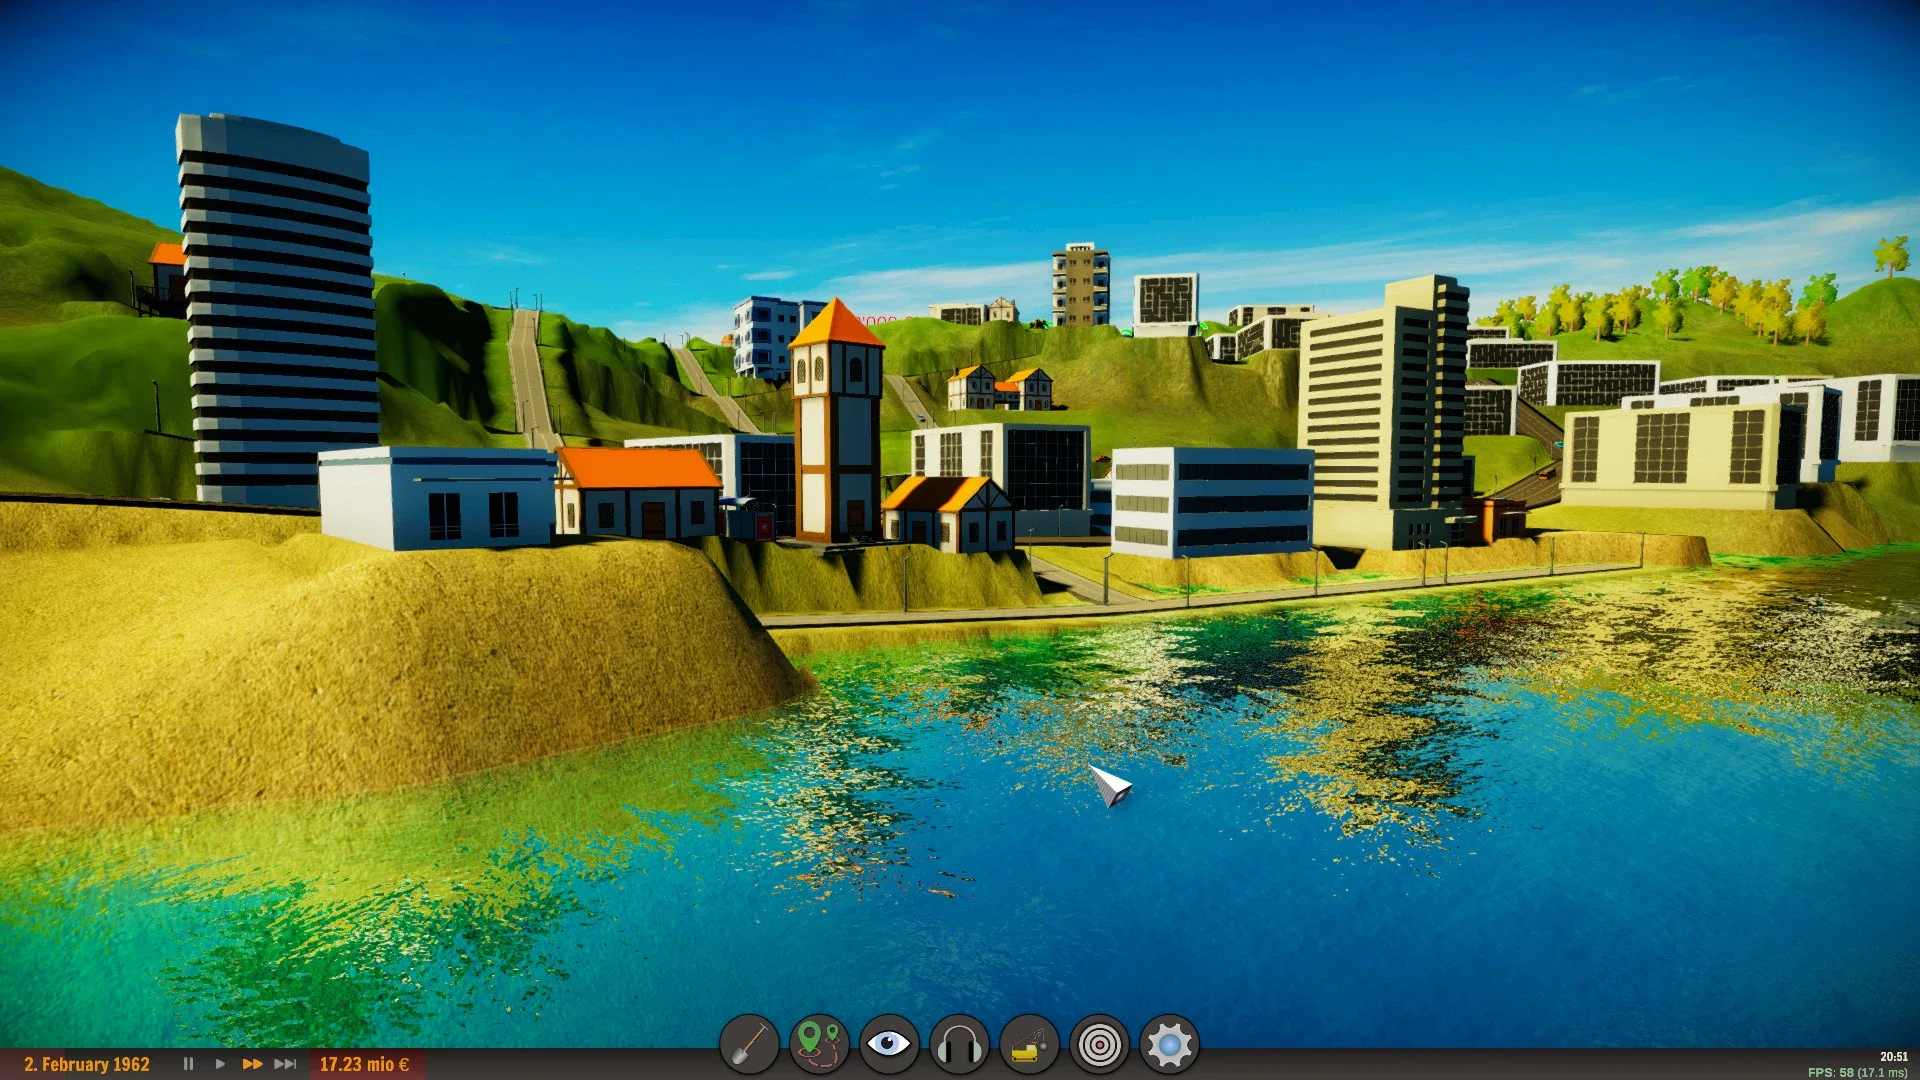Pause the game simulation

tap(188, 1064)
